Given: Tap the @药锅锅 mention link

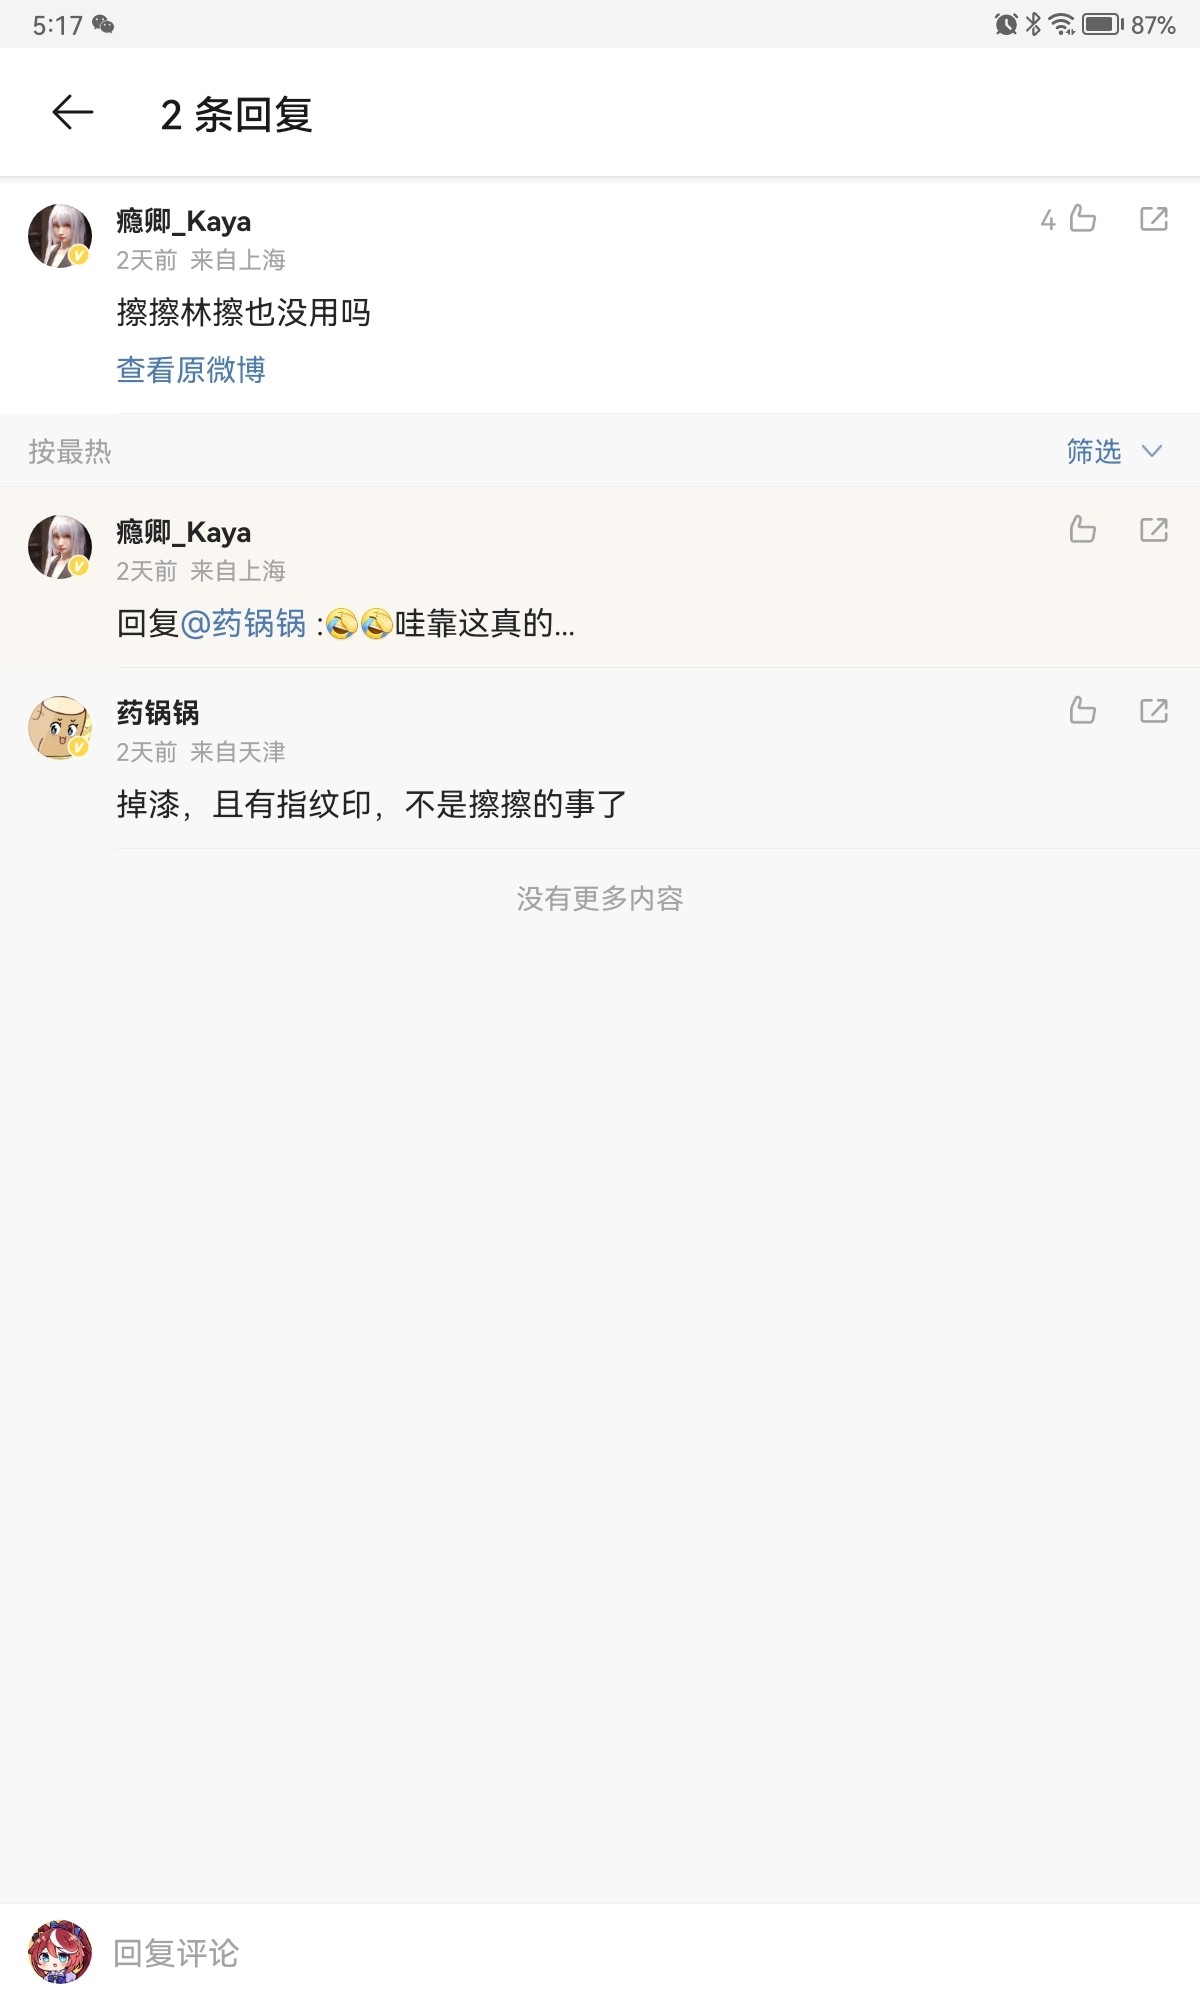Looking at the screenshot, I should point(243,623).
